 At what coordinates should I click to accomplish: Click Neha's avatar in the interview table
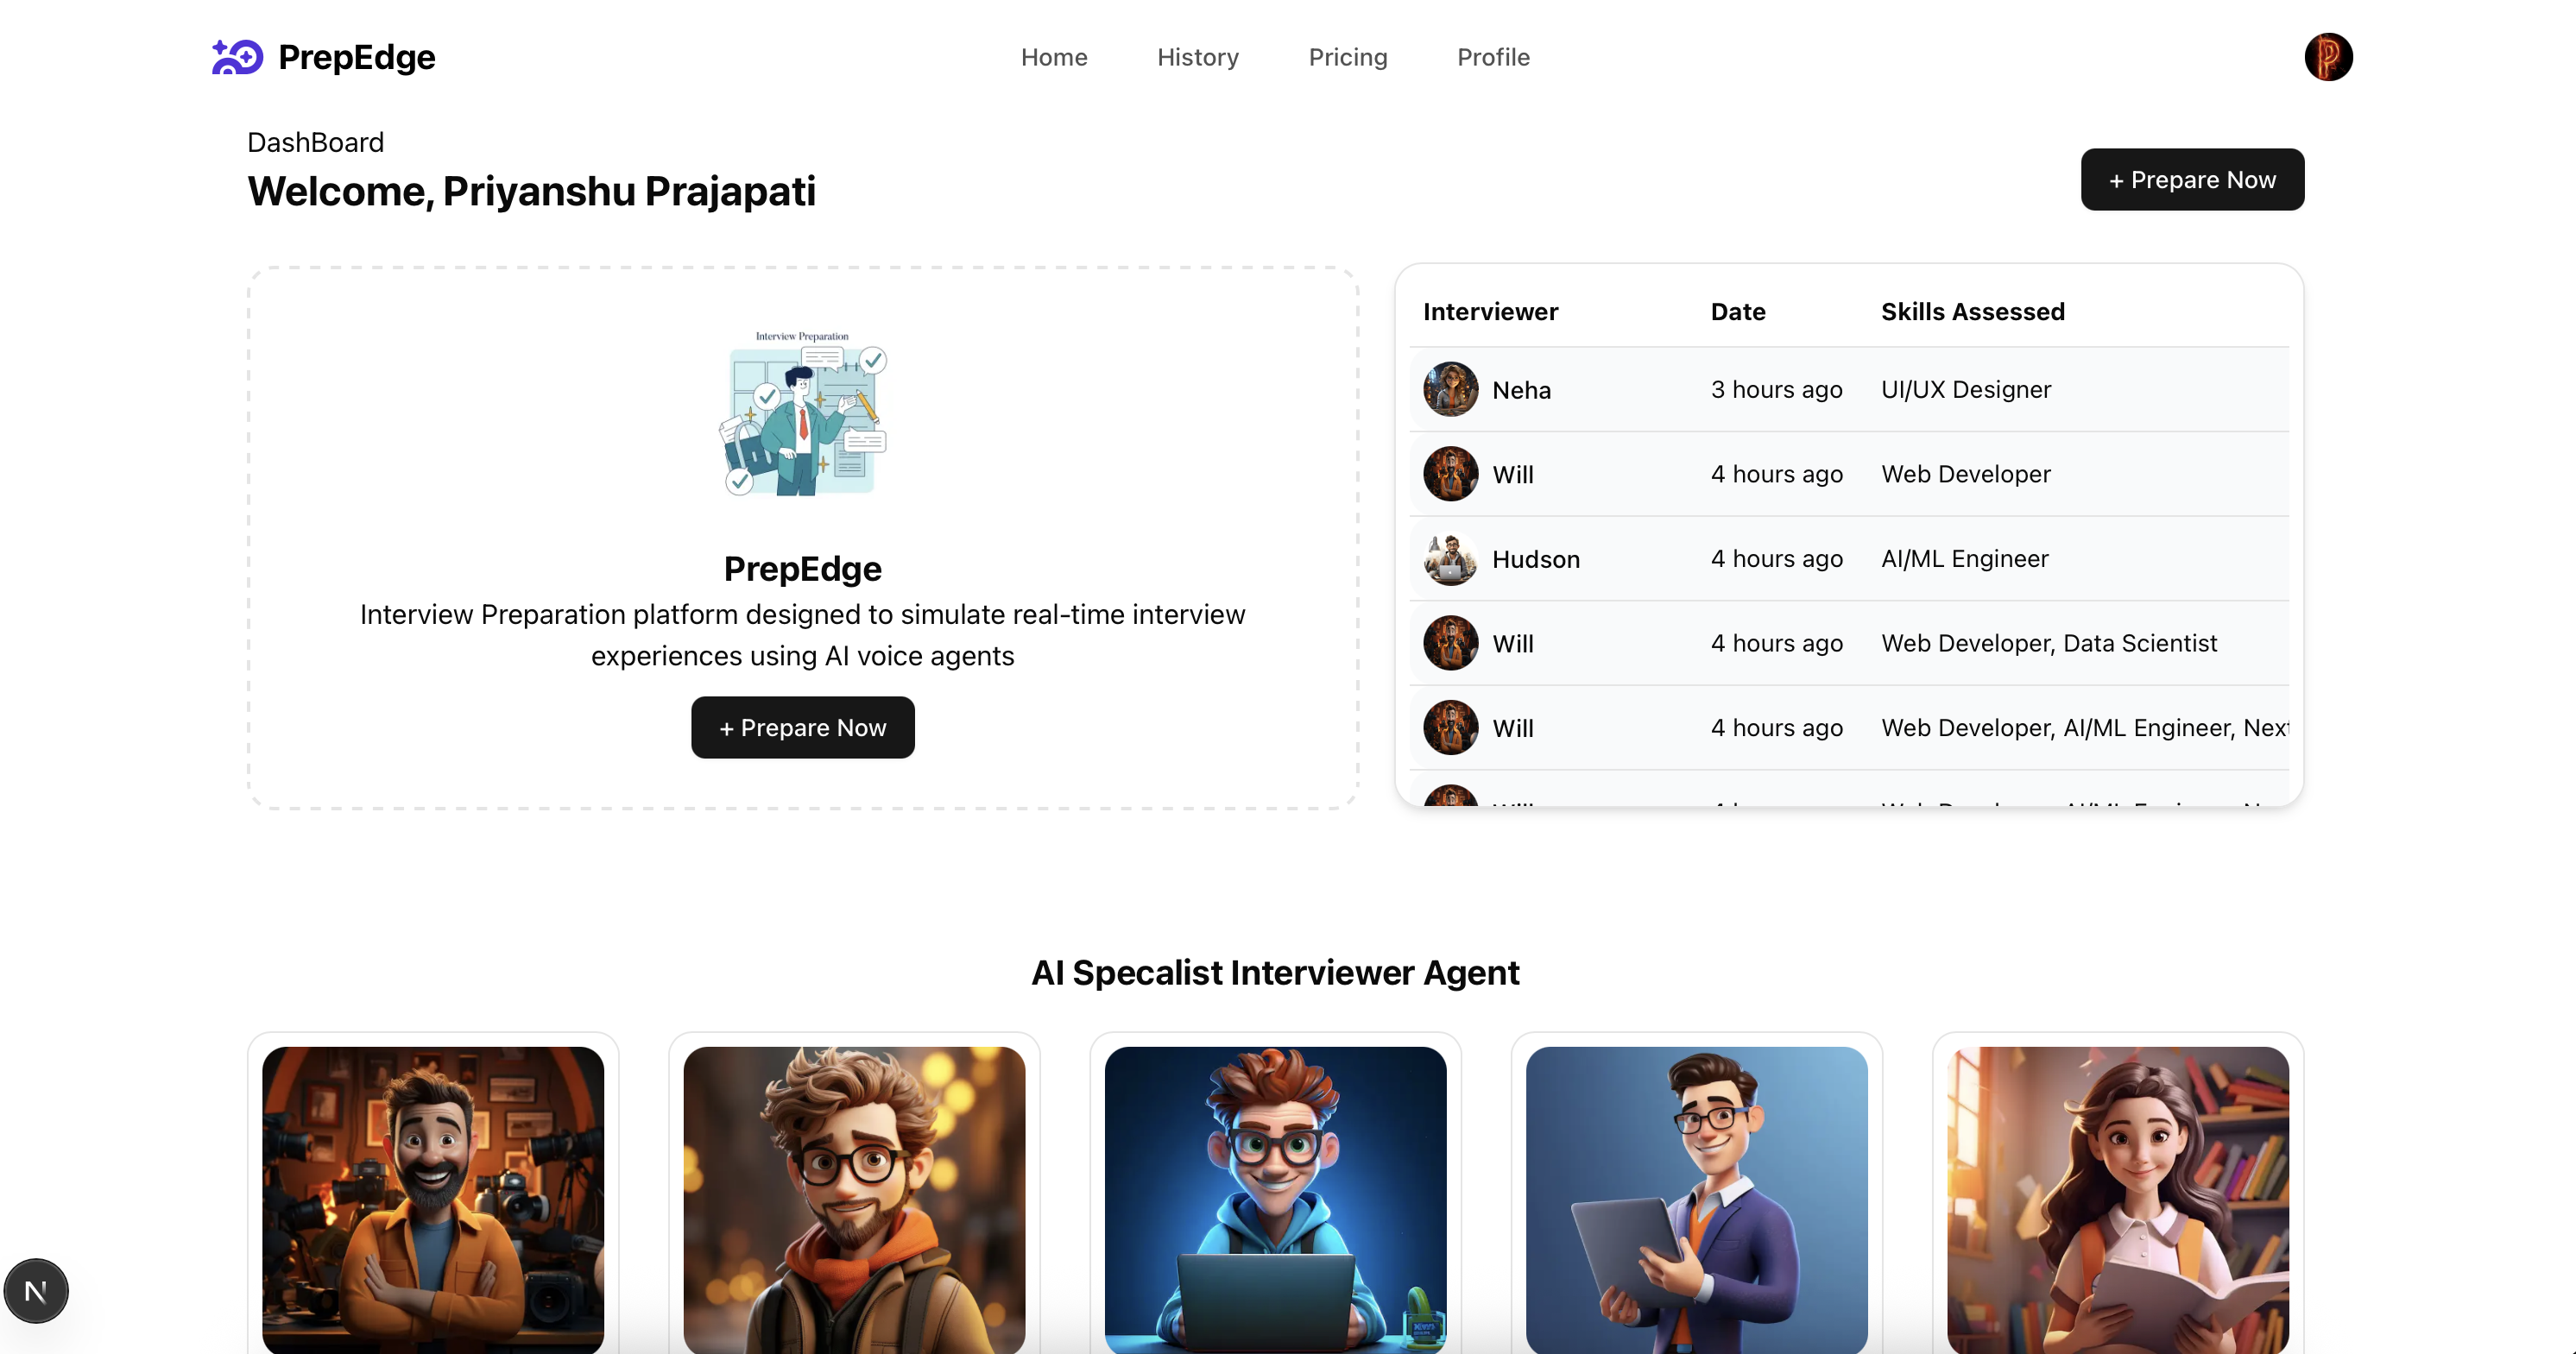tap(1450, 389)
